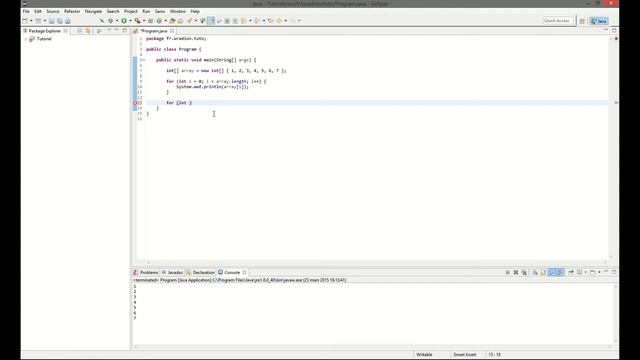Click the Terminate icon in Console toolbar
The height and width of the screenshot is (360, 640).
click(x=508, y=272)
